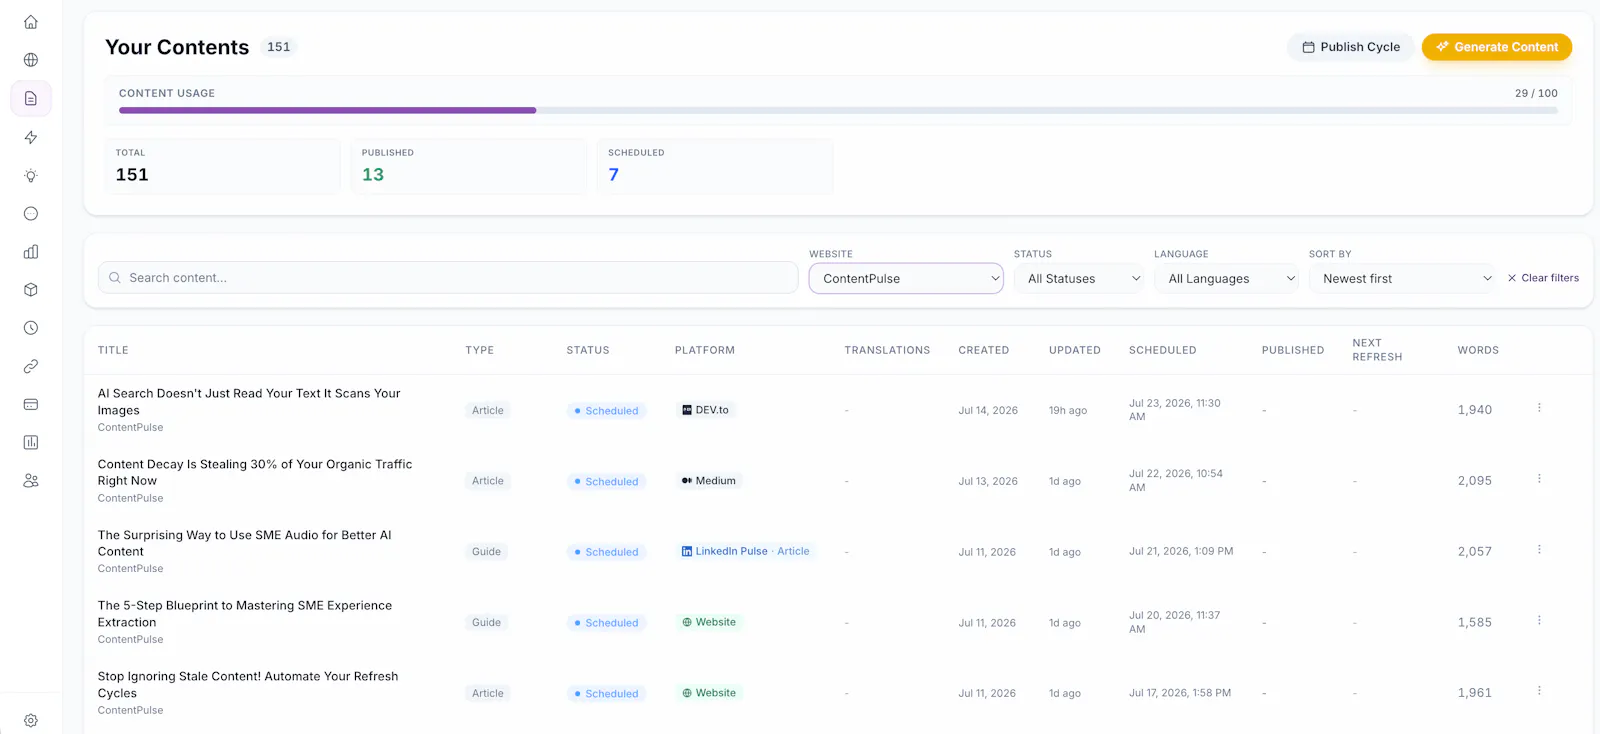This screenshot has width=1600, height=734.
Task: Click Clear filters
Action: (x=1543, y=278)
